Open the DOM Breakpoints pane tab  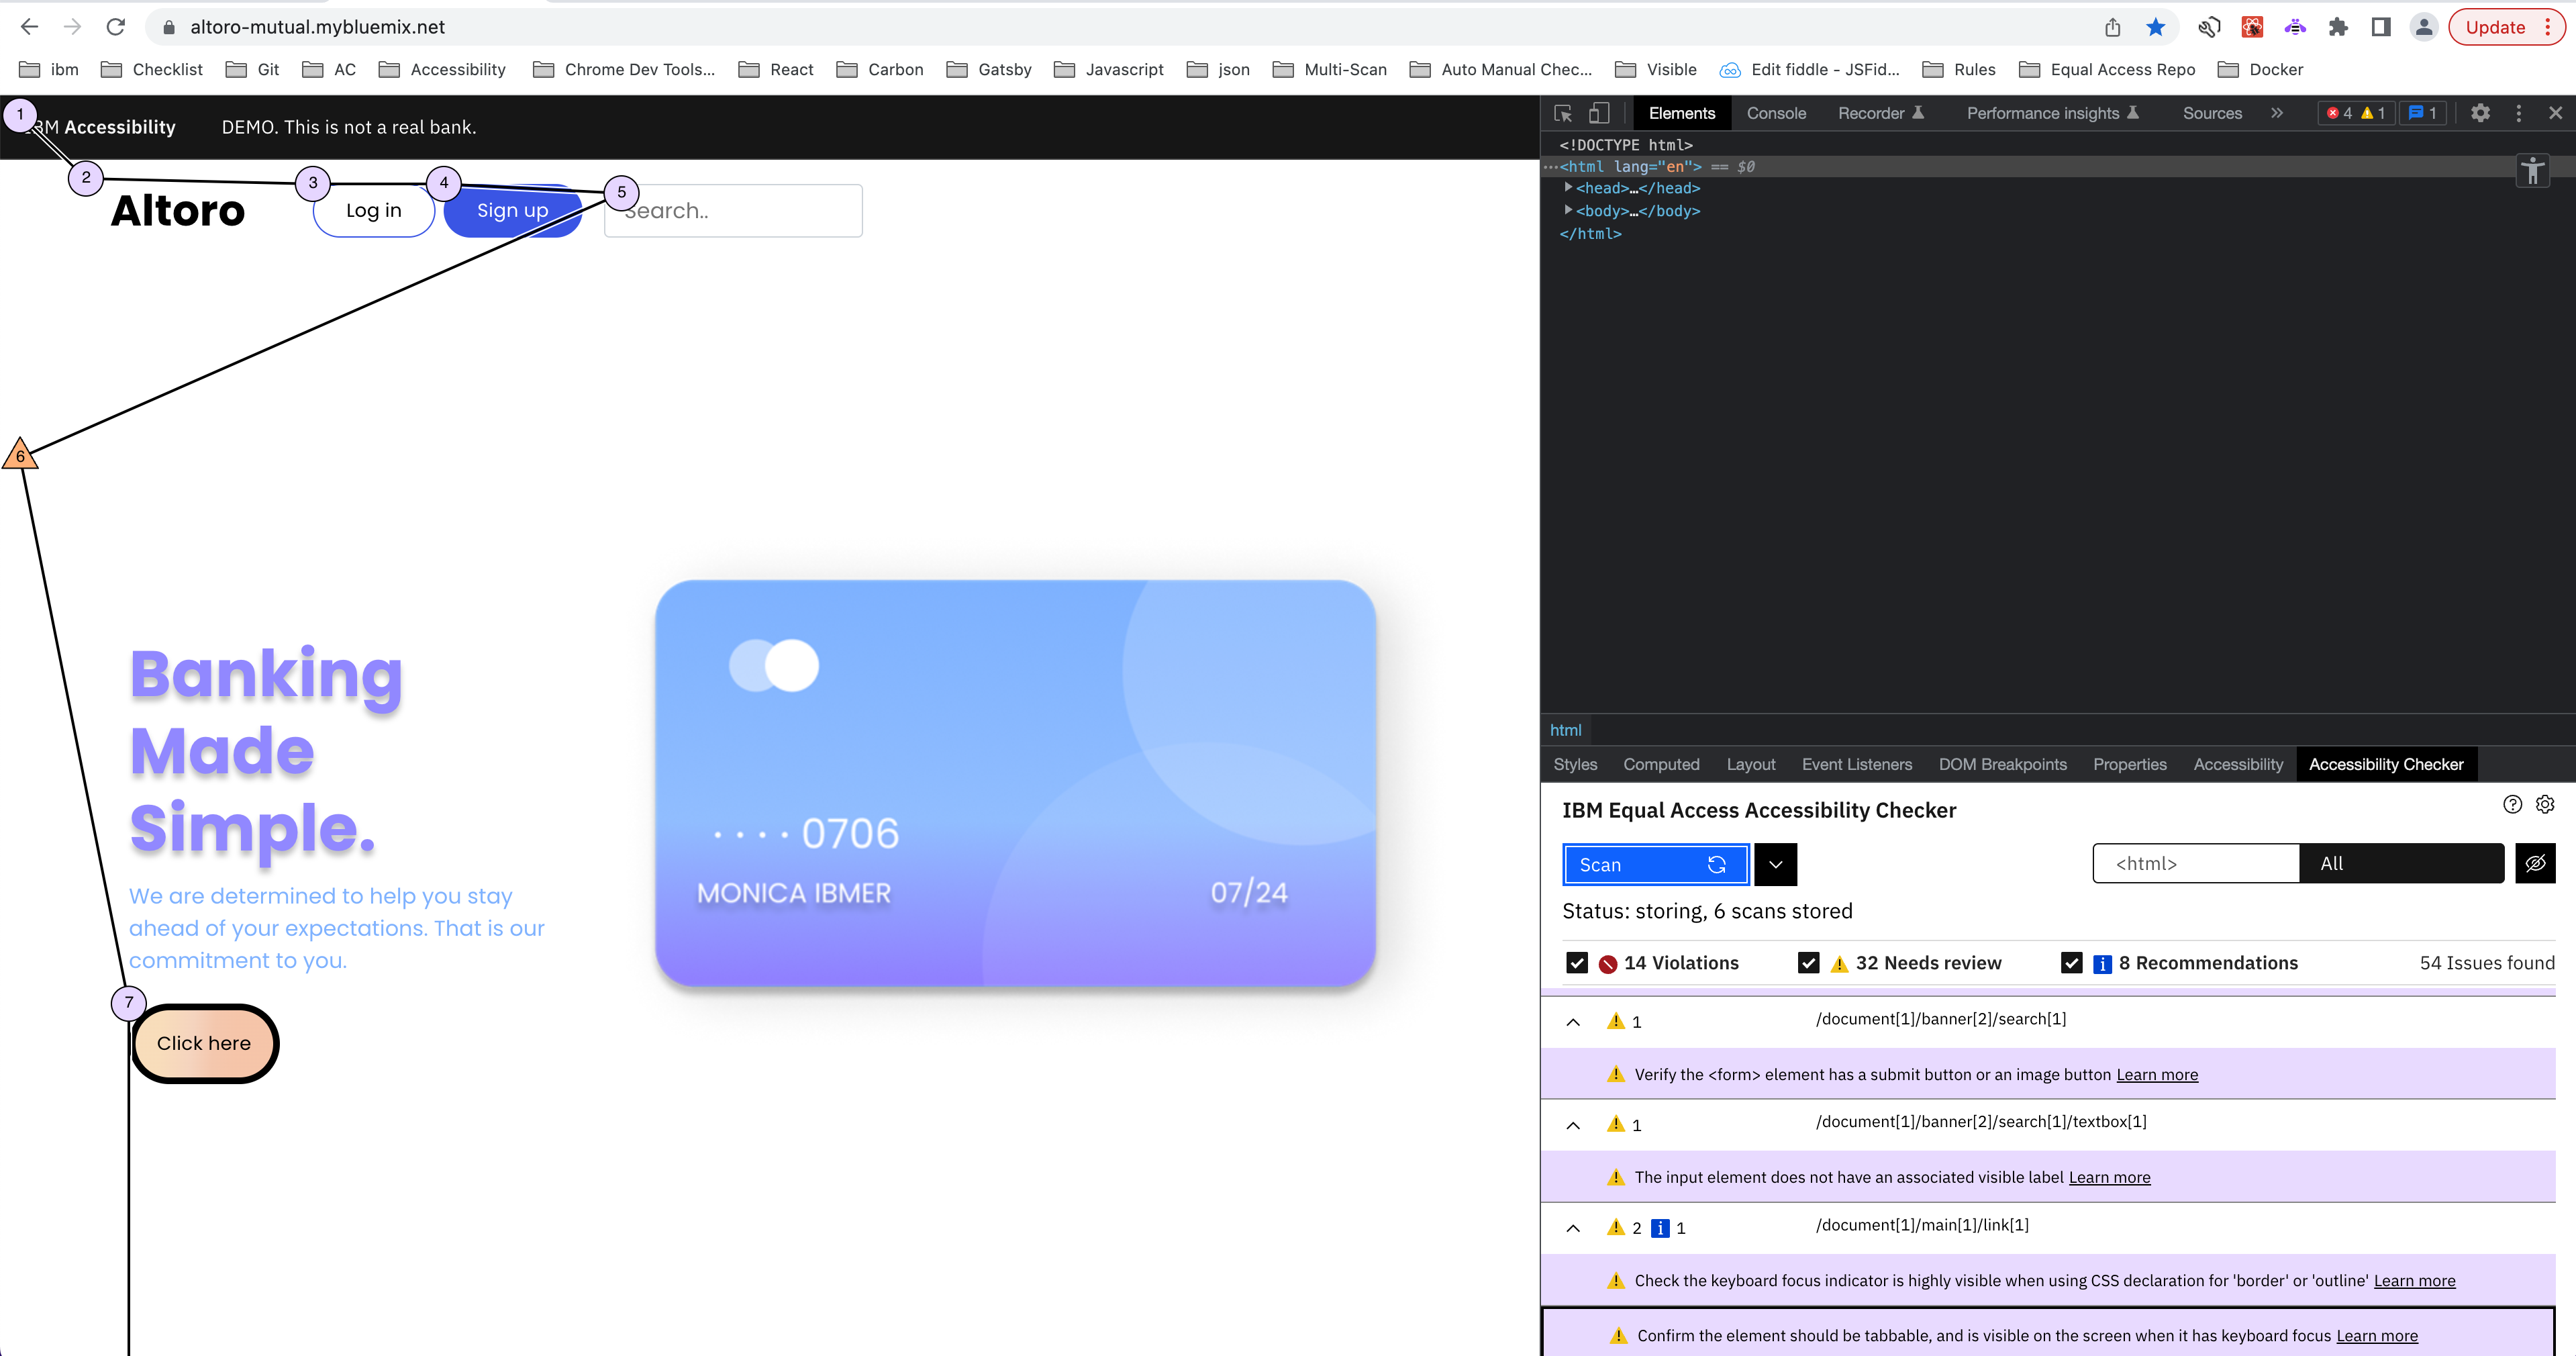coord(2002,764)
